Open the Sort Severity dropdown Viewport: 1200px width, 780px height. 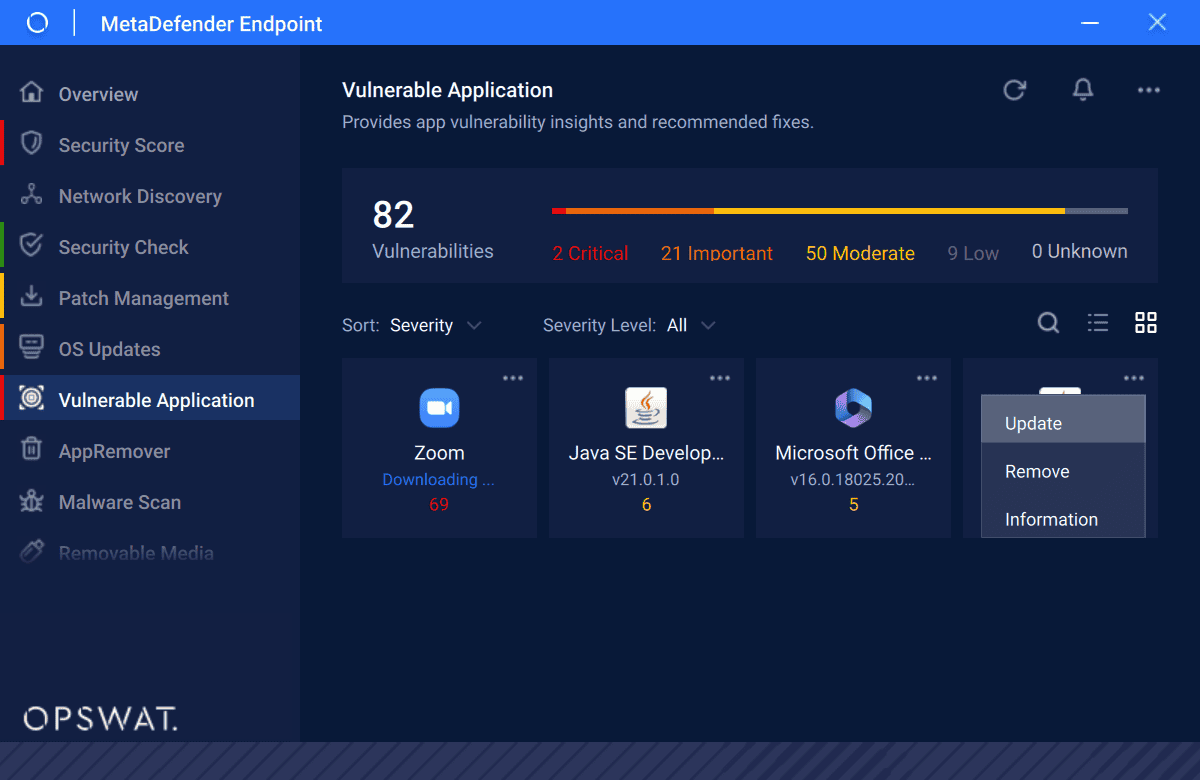click(436, 325)
